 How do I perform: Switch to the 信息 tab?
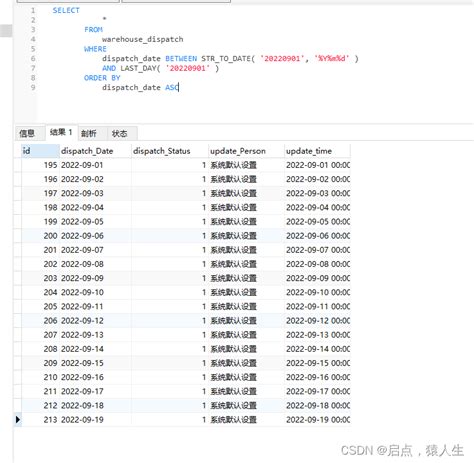pyautogui.click(x=29, y=133)
